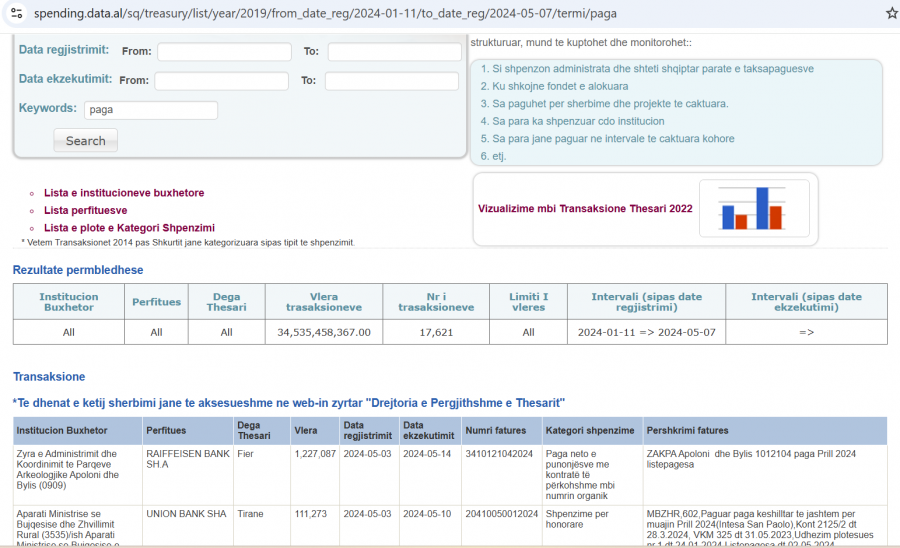Open the site information icon in address bar
Viewport: 900px width, 548px height.
[17, 13]
